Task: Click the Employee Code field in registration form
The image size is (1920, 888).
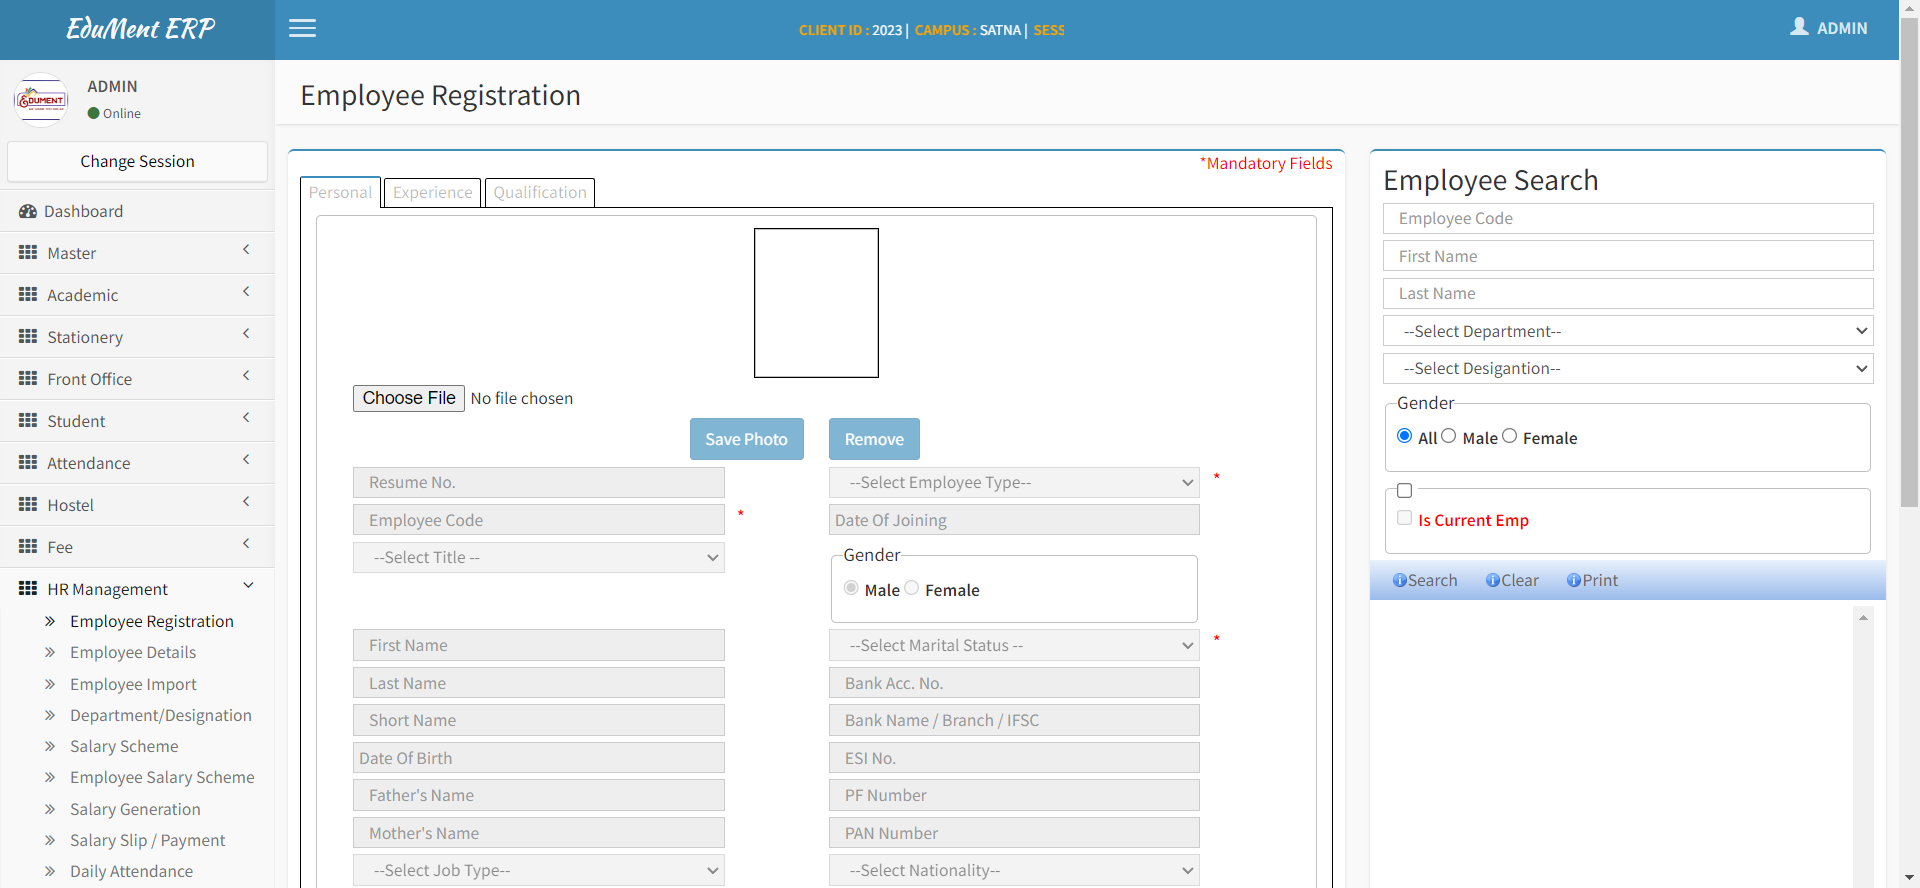Action: (x=538, y=521)
